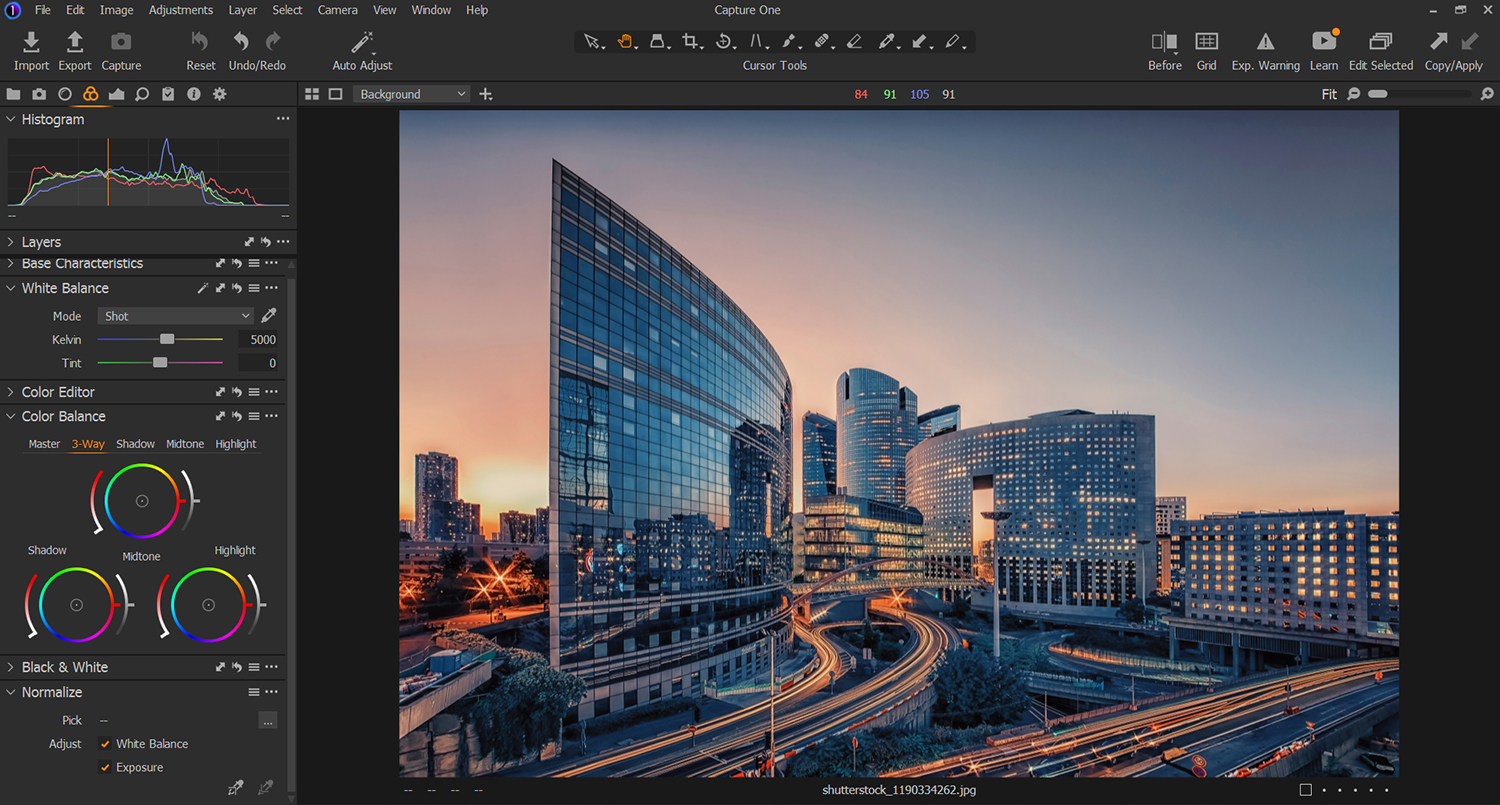This screenshot has height=805, width=1500.
Task: Activate the Pan cursor tool
Action: tap(624, 41)
